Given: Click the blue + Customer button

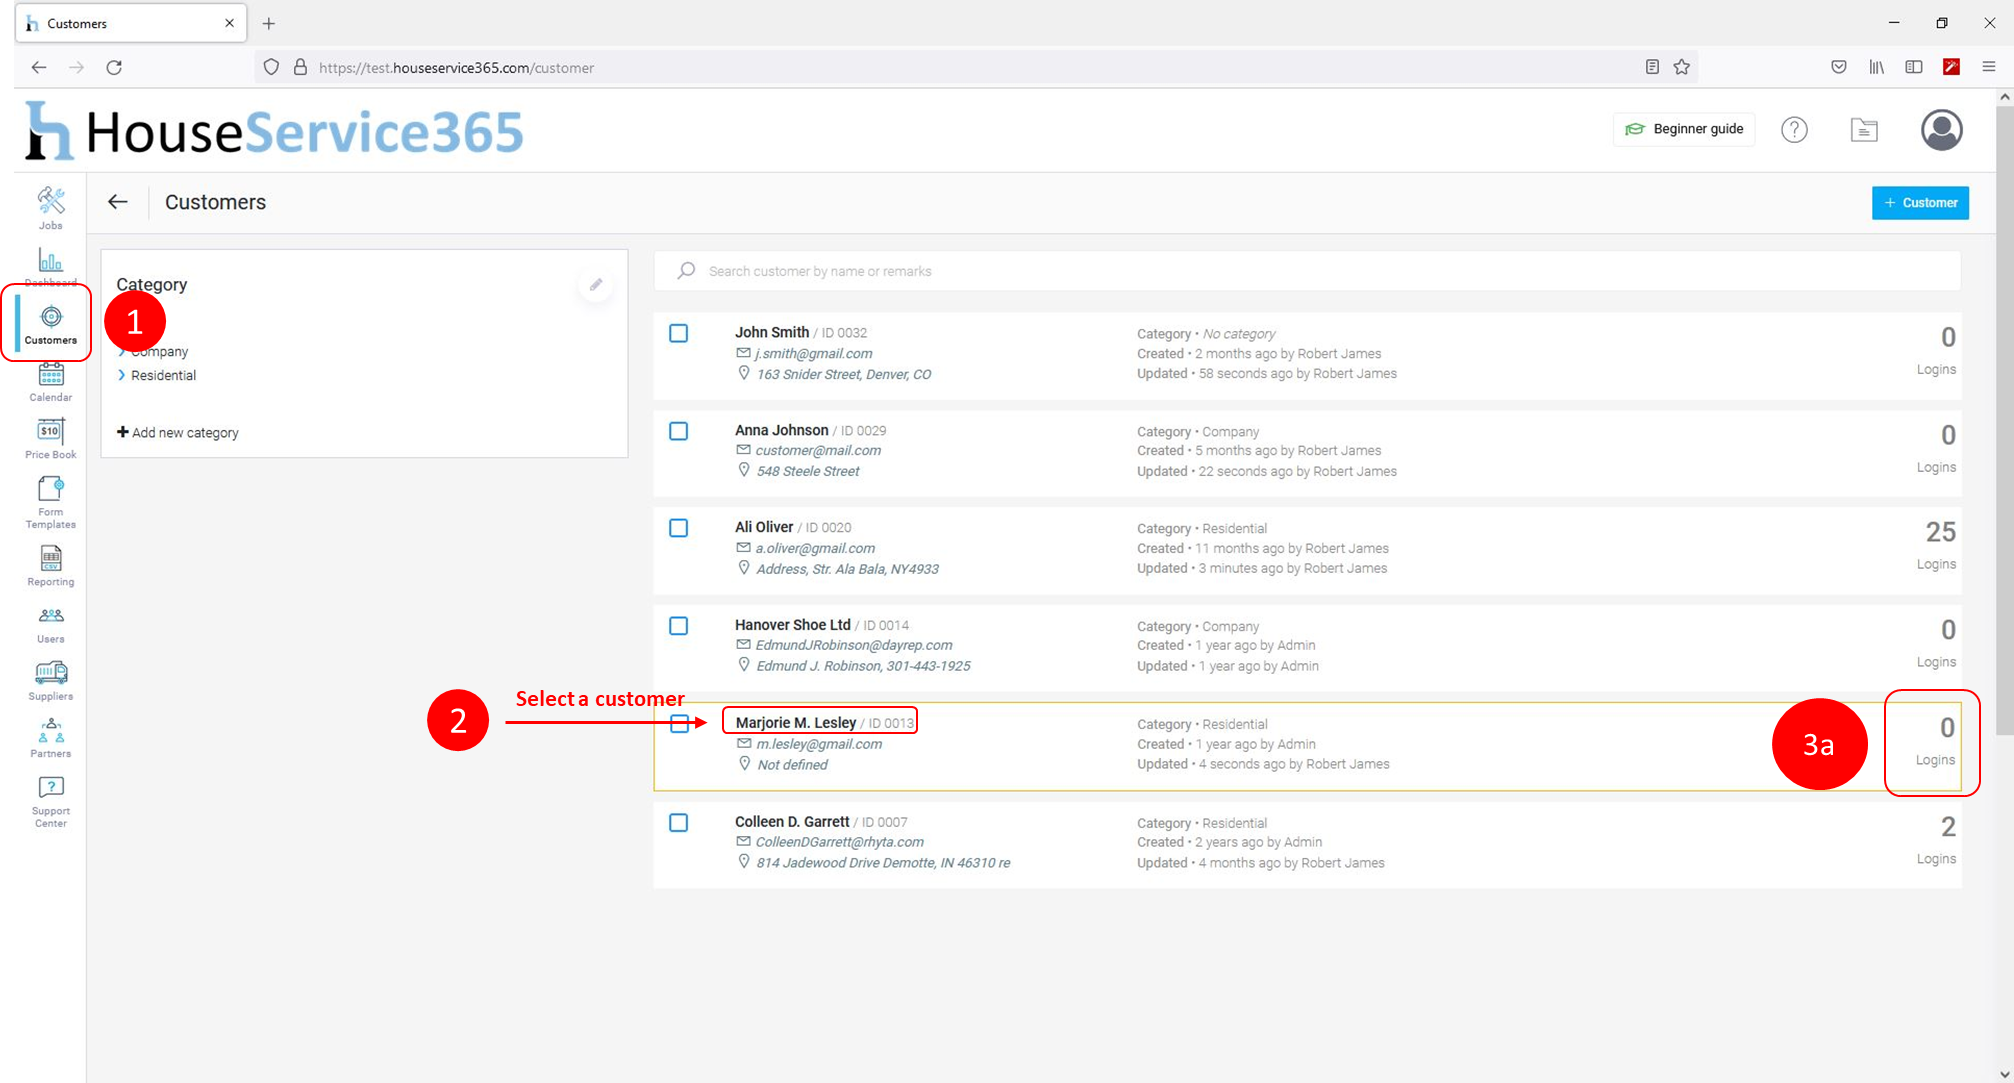Looking at the screenshot, I should click(x=1920, y=203).
